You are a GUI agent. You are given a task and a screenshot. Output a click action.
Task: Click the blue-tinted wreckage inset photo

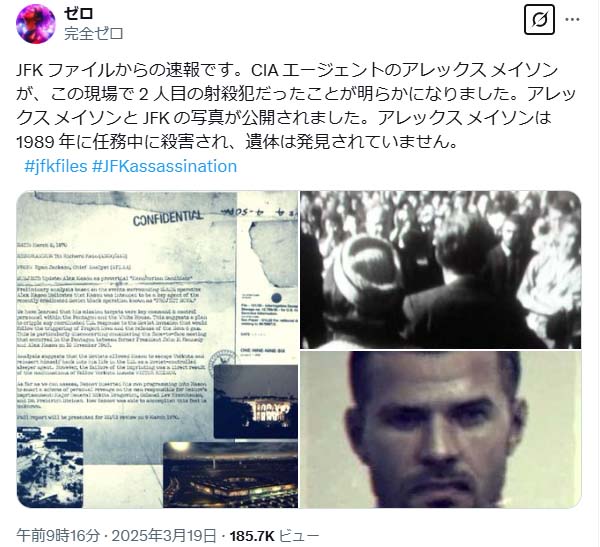coord(50,467)
